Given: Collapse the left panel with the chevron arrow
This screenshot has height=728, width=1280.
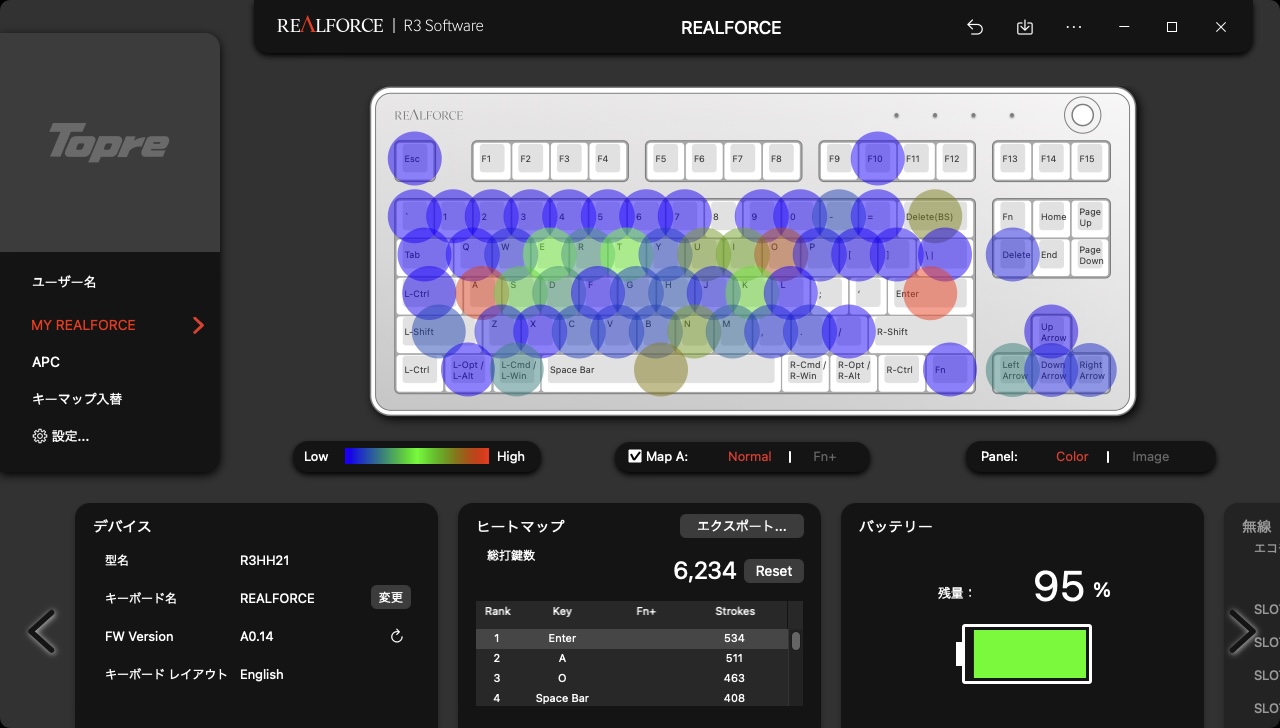Looking at the screenshot, I should pyautogui.click(x=41, y=631).
